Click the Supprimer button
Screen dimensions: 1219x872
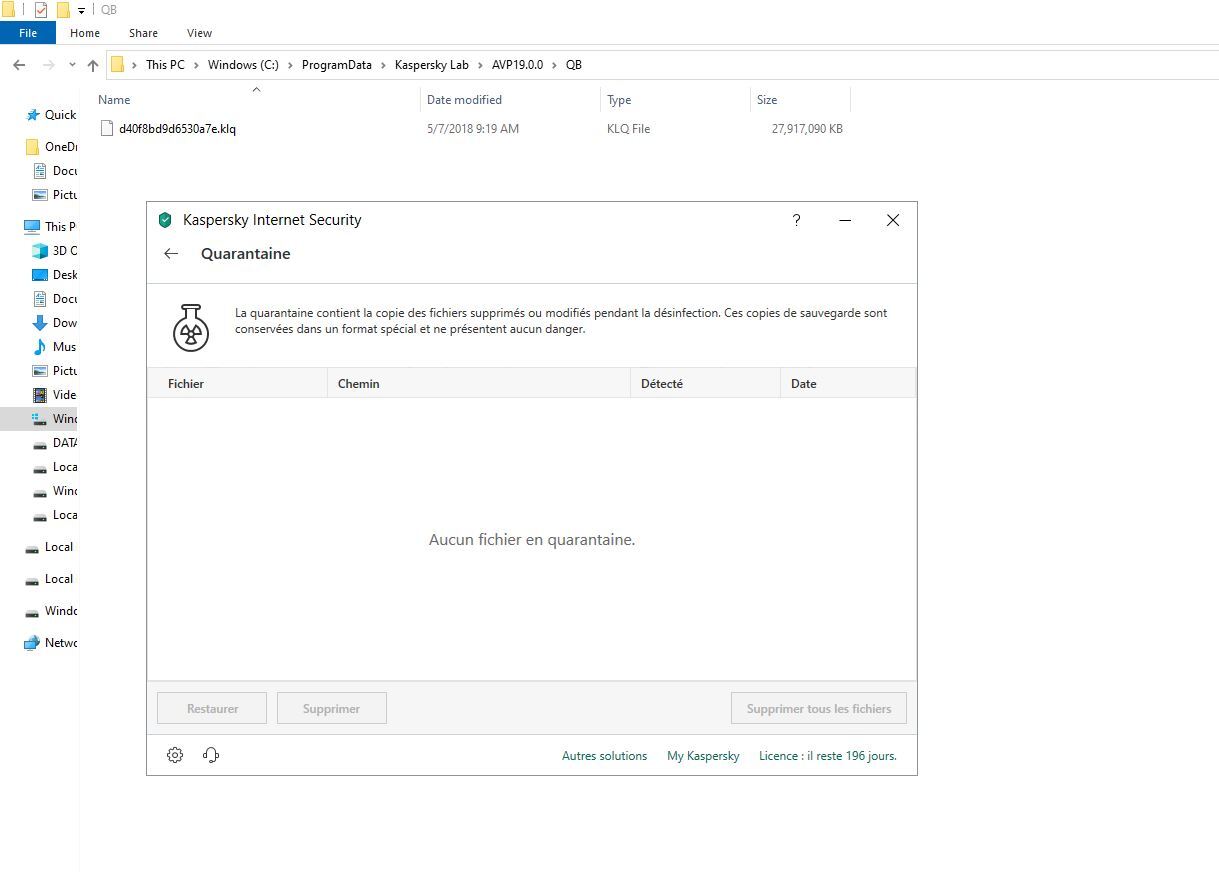[332, 708]
